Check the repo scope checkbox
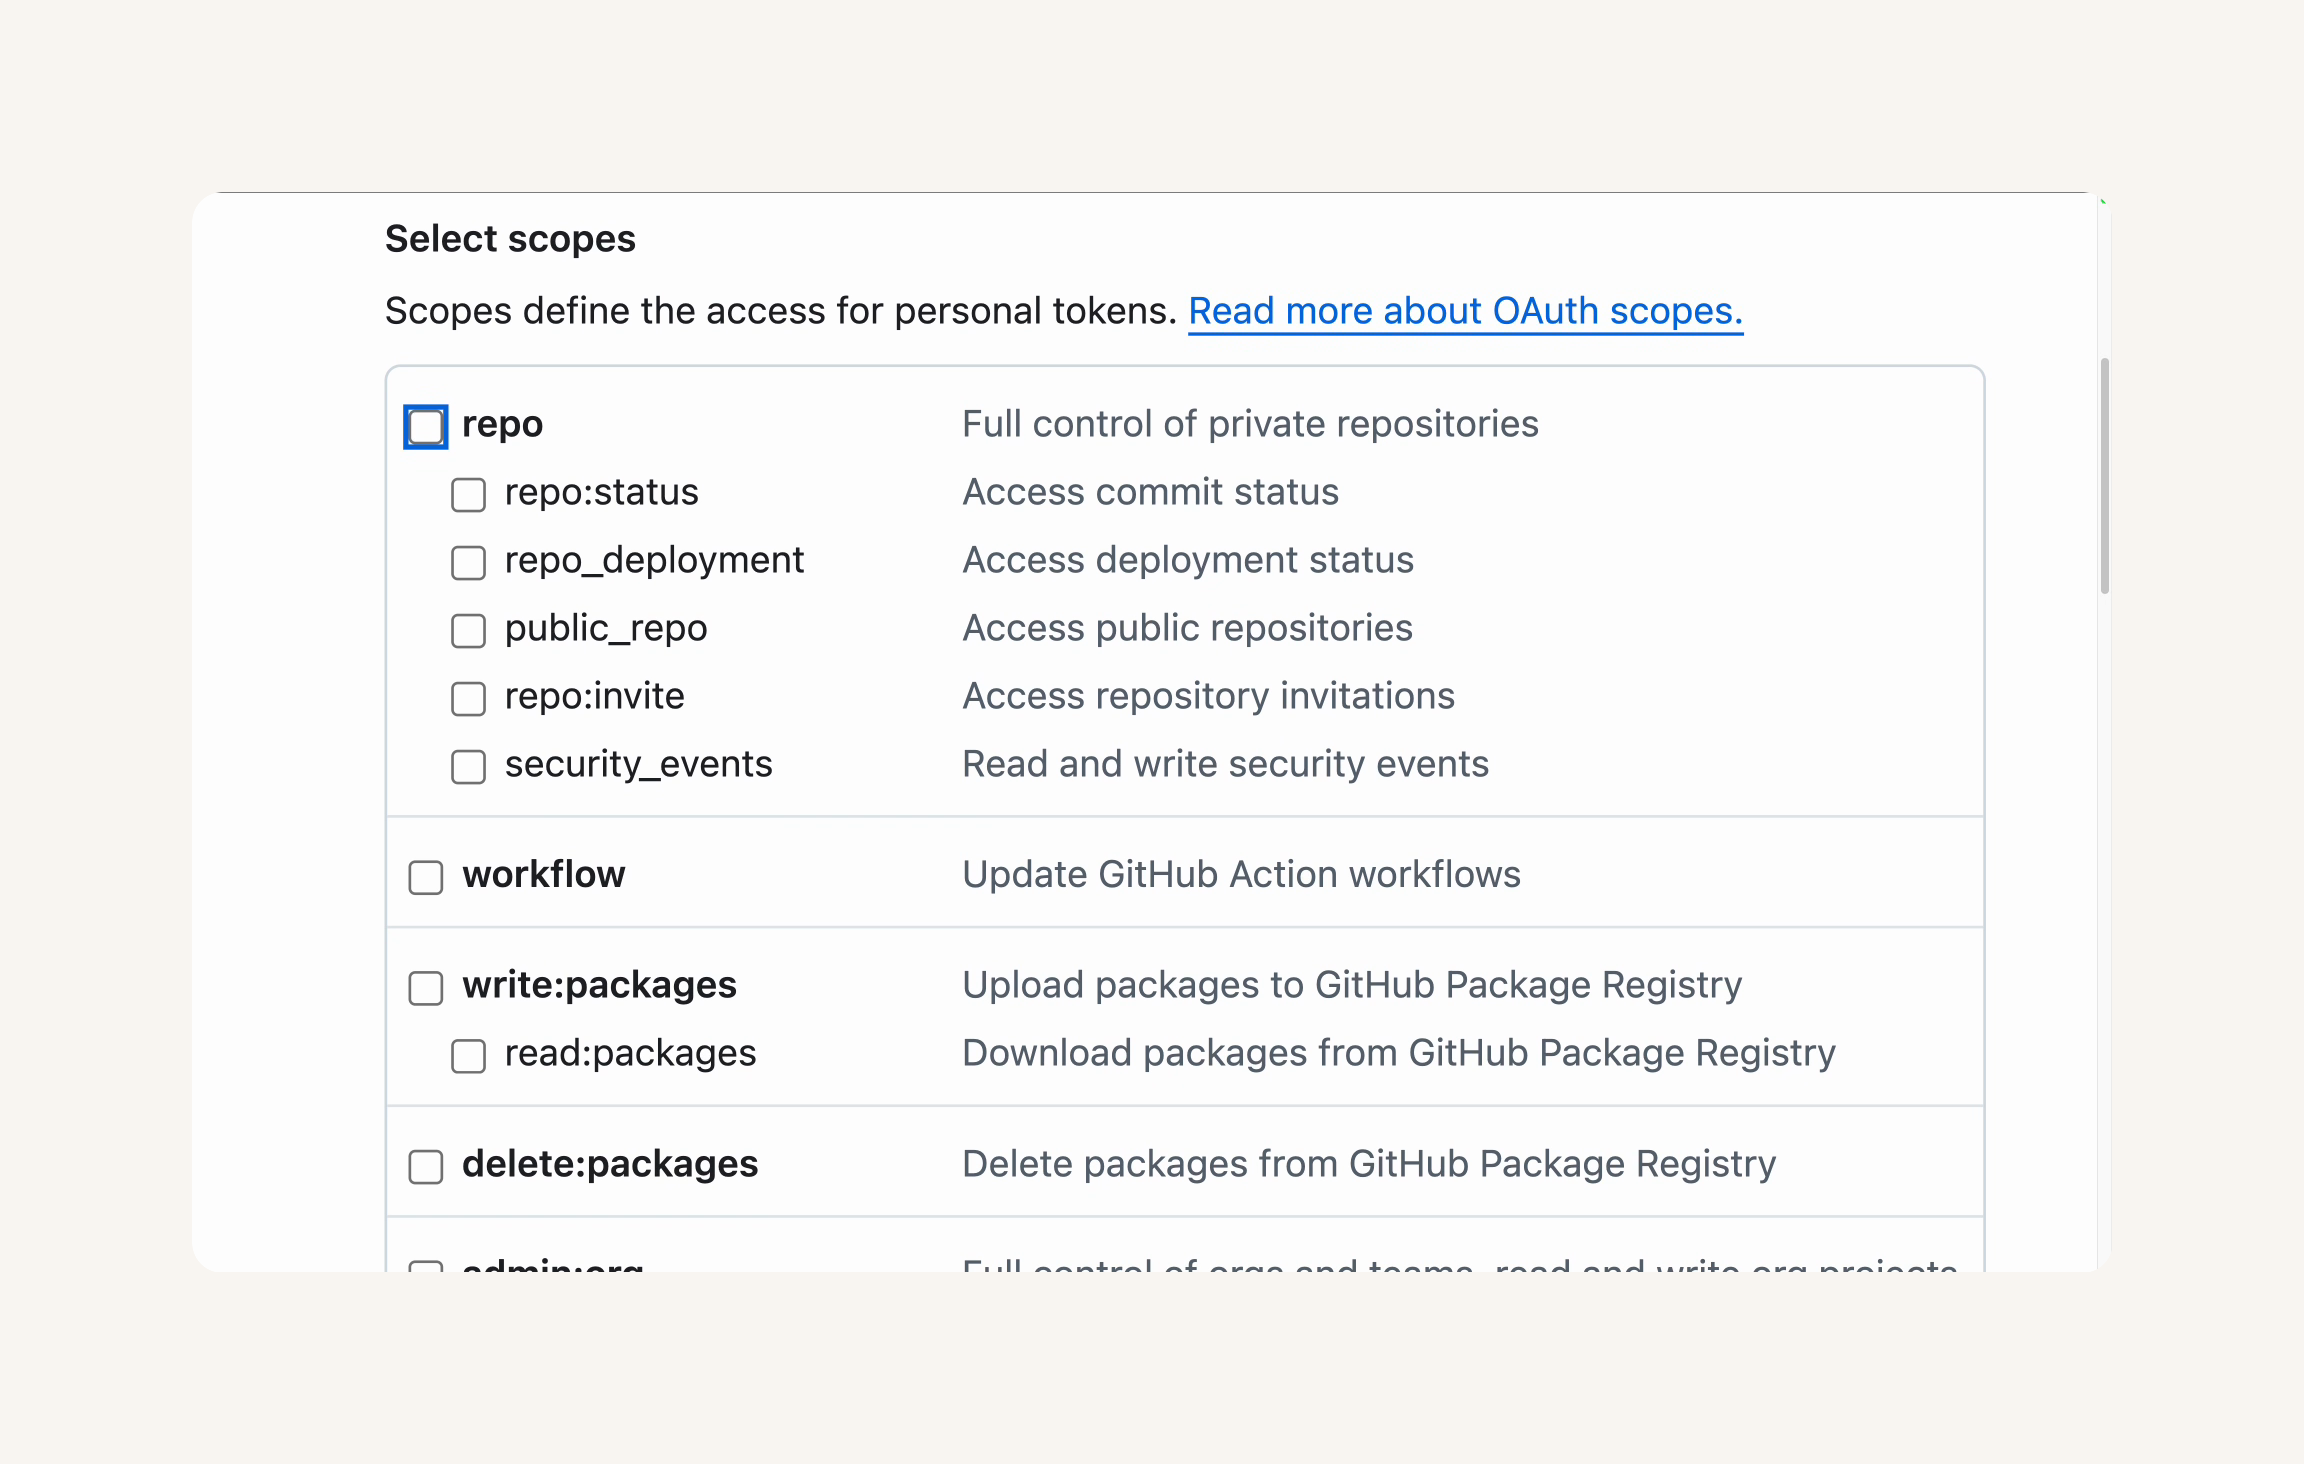The width and height of the screenshot is (2304, 1464). pos(425,427)
